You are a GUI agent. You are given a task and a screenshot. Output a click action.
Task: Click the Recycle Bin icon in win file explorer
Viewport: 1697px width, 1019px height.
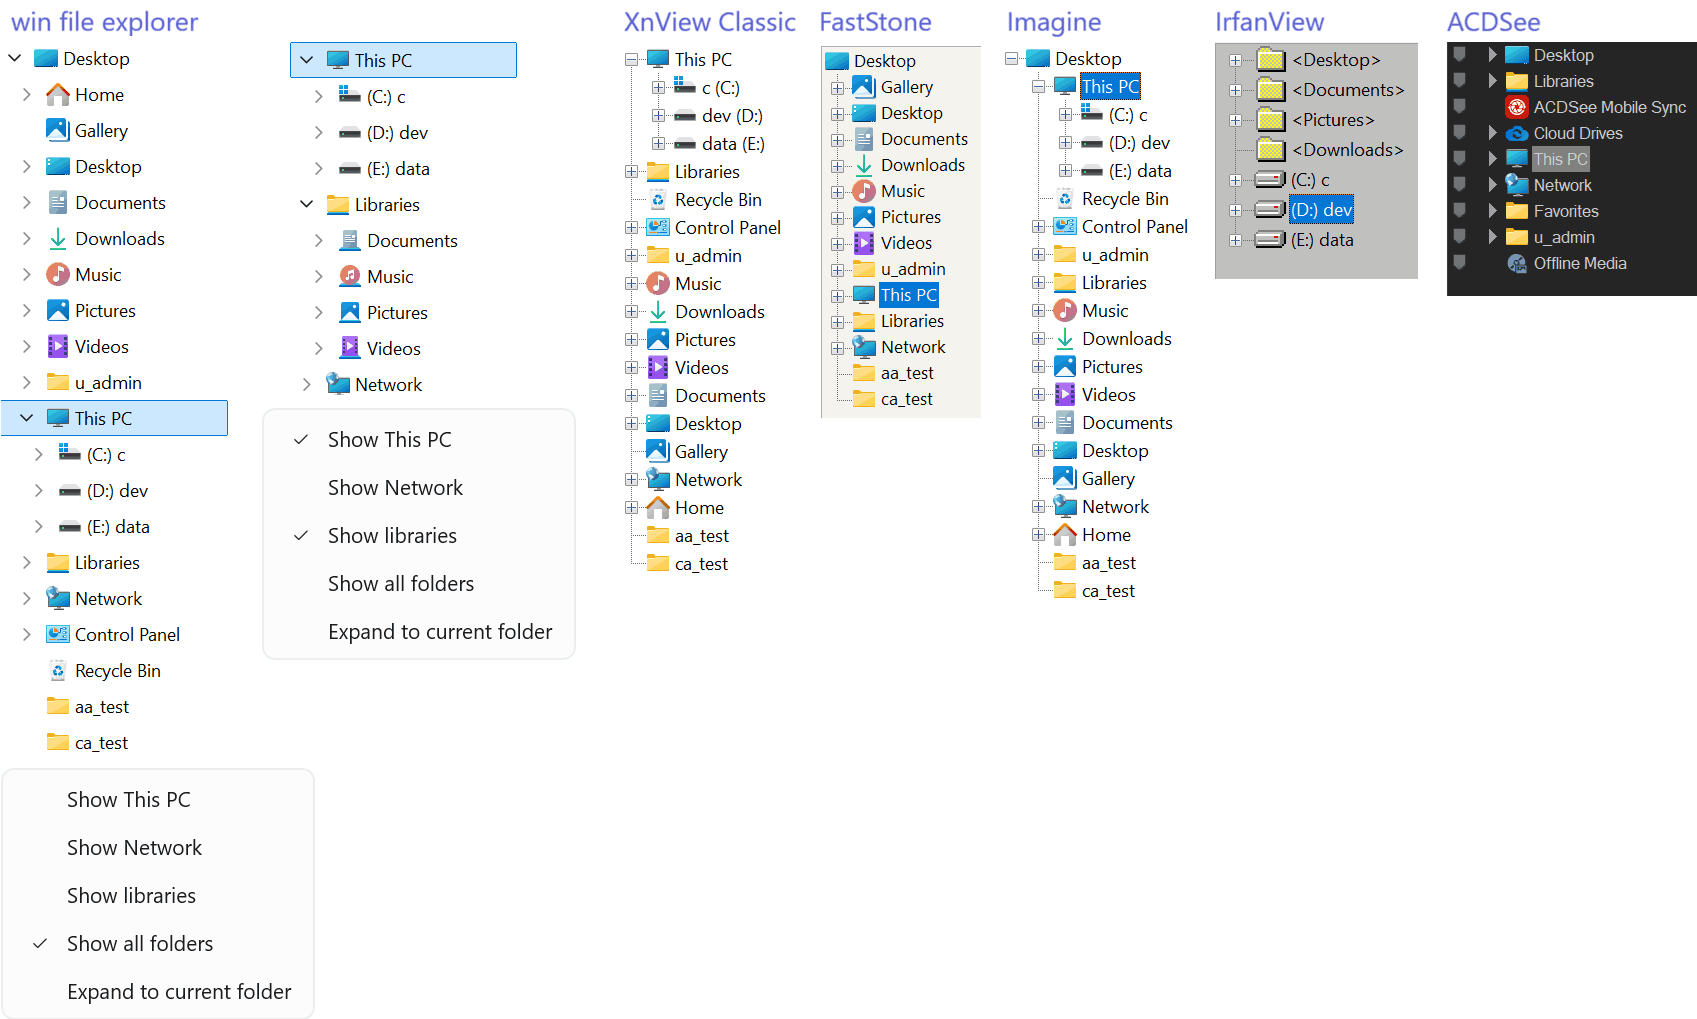click(58, 671)
